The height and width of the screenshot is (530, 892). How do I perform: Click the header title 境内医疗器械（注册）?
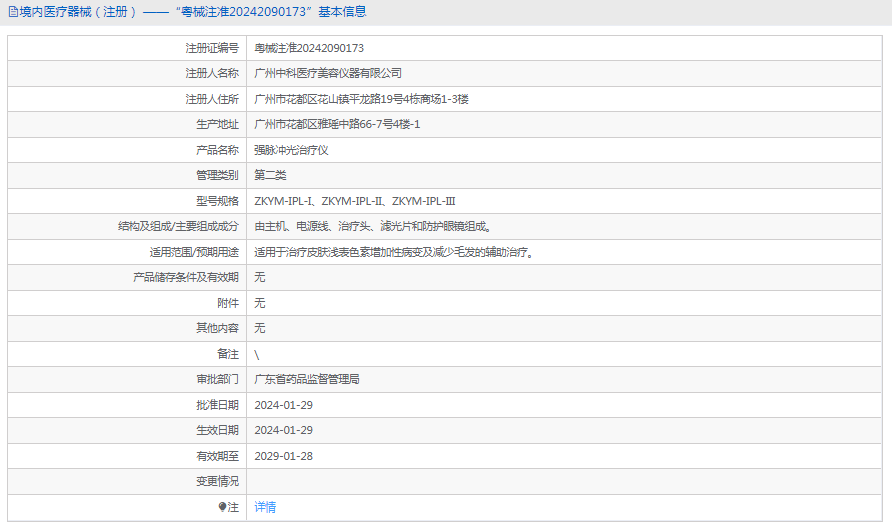(x=78, y=12)
